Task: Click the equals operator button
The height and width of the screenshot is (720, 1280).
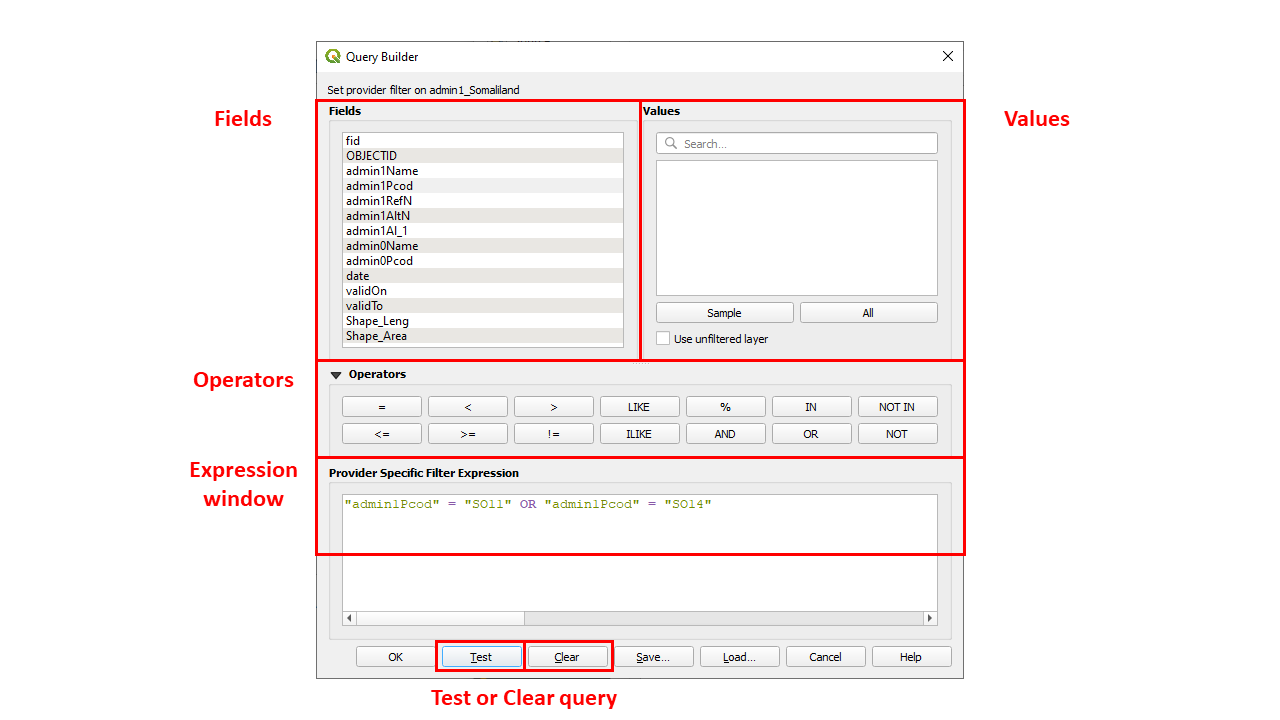Action: click(x=382, y=407)
